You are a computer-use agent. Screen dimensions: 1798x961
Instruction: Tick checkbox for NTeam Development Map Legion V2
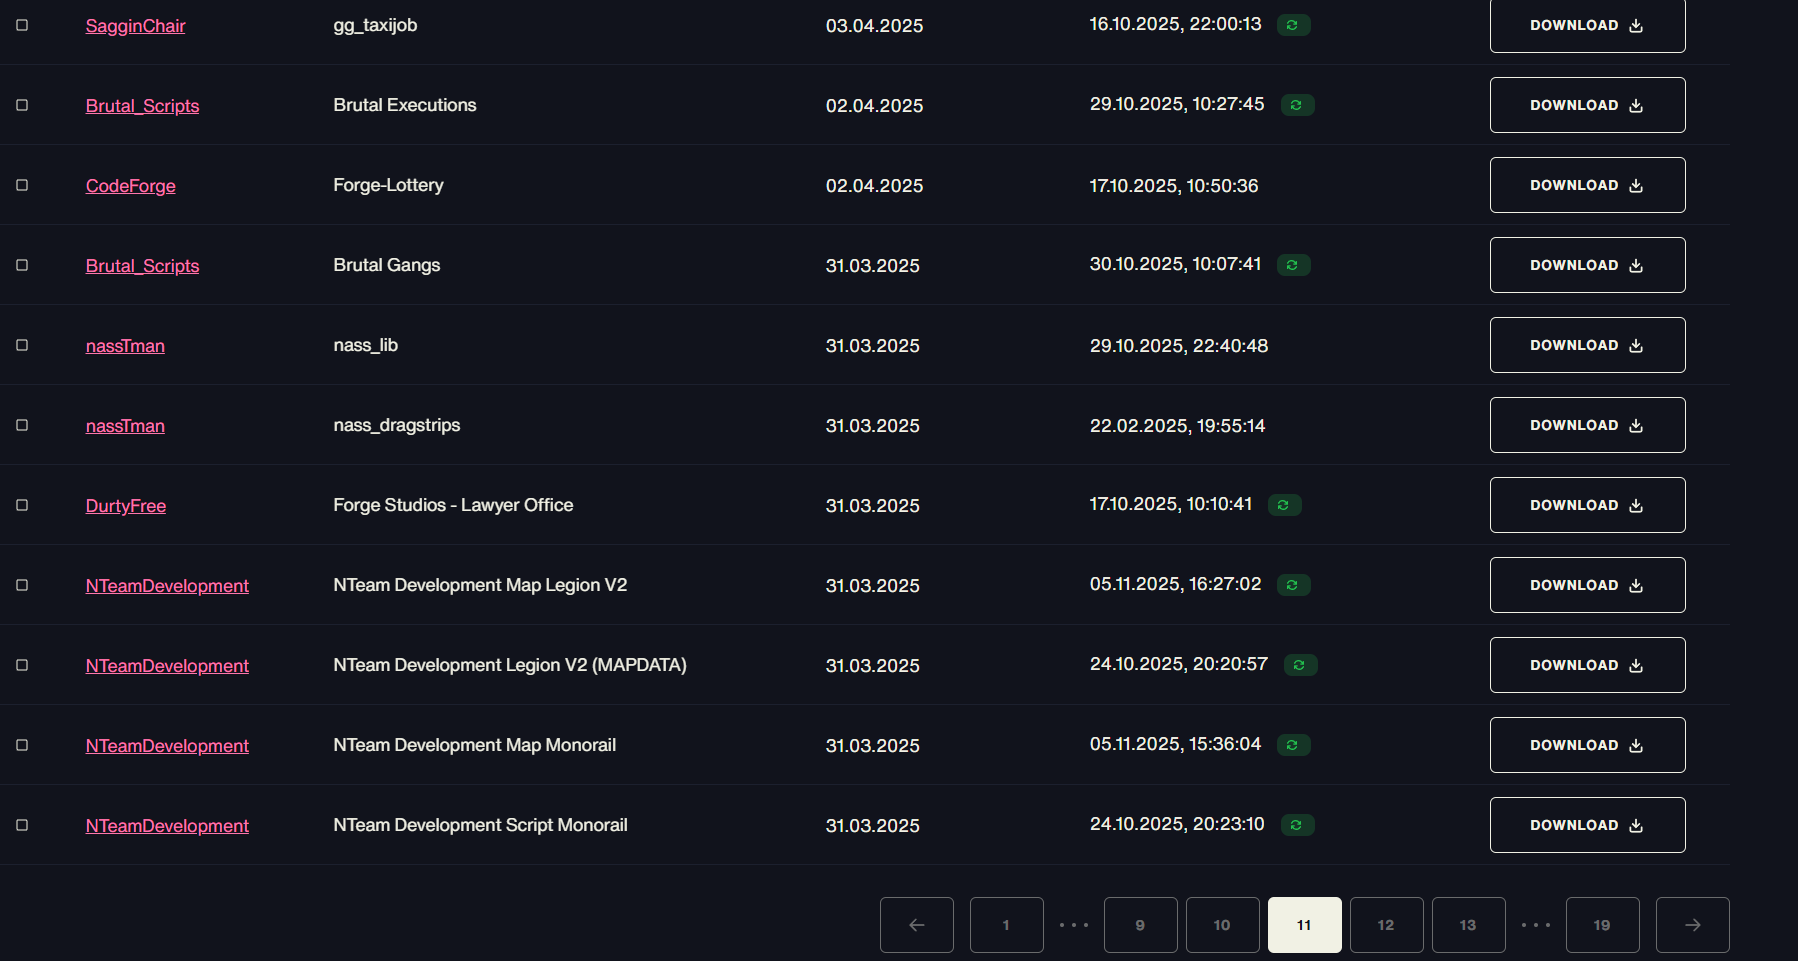click(22, 585)
